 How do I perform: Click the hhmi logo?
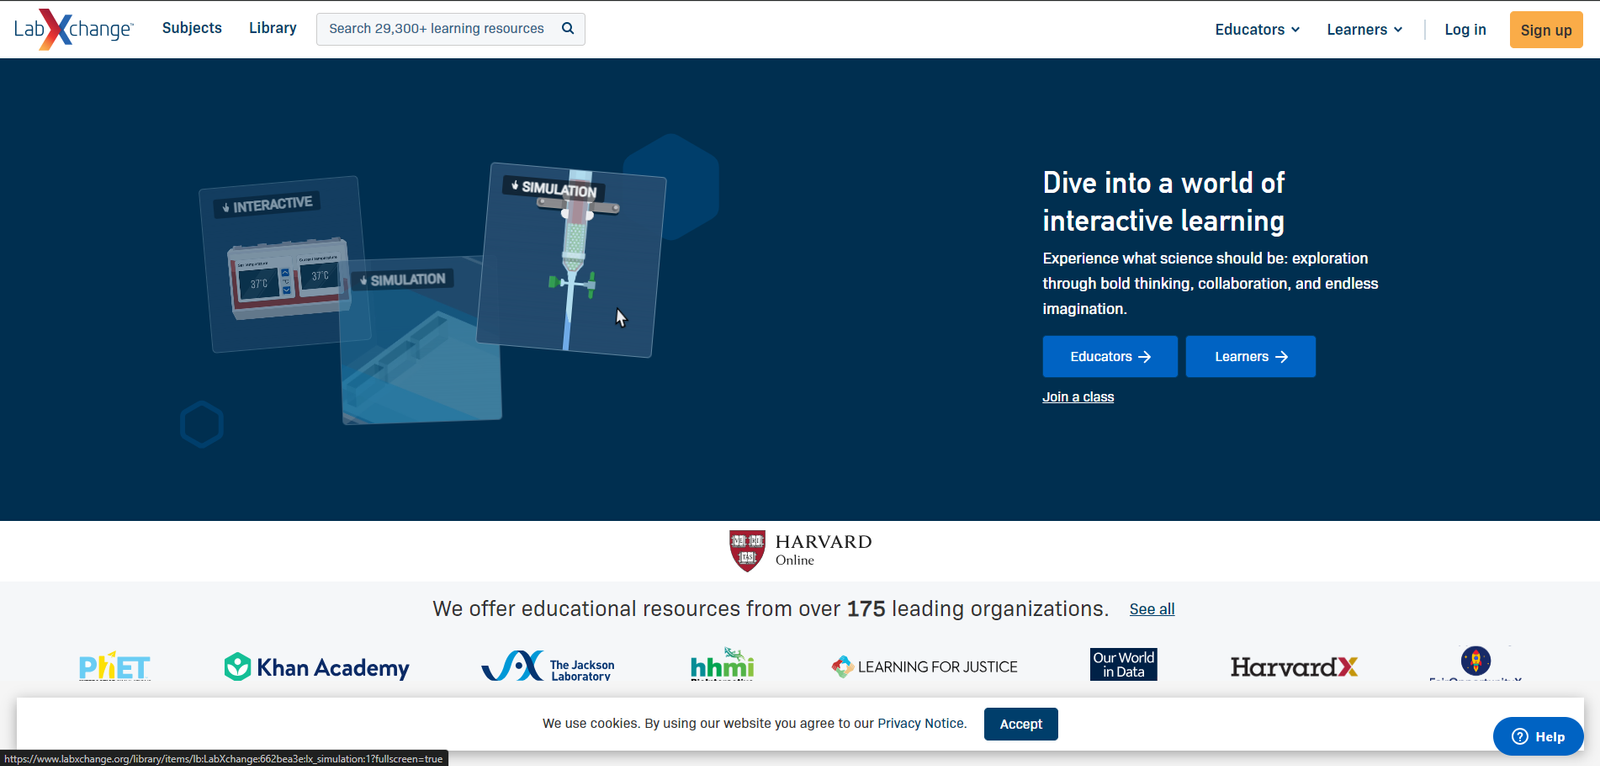[x=722, y=665]
